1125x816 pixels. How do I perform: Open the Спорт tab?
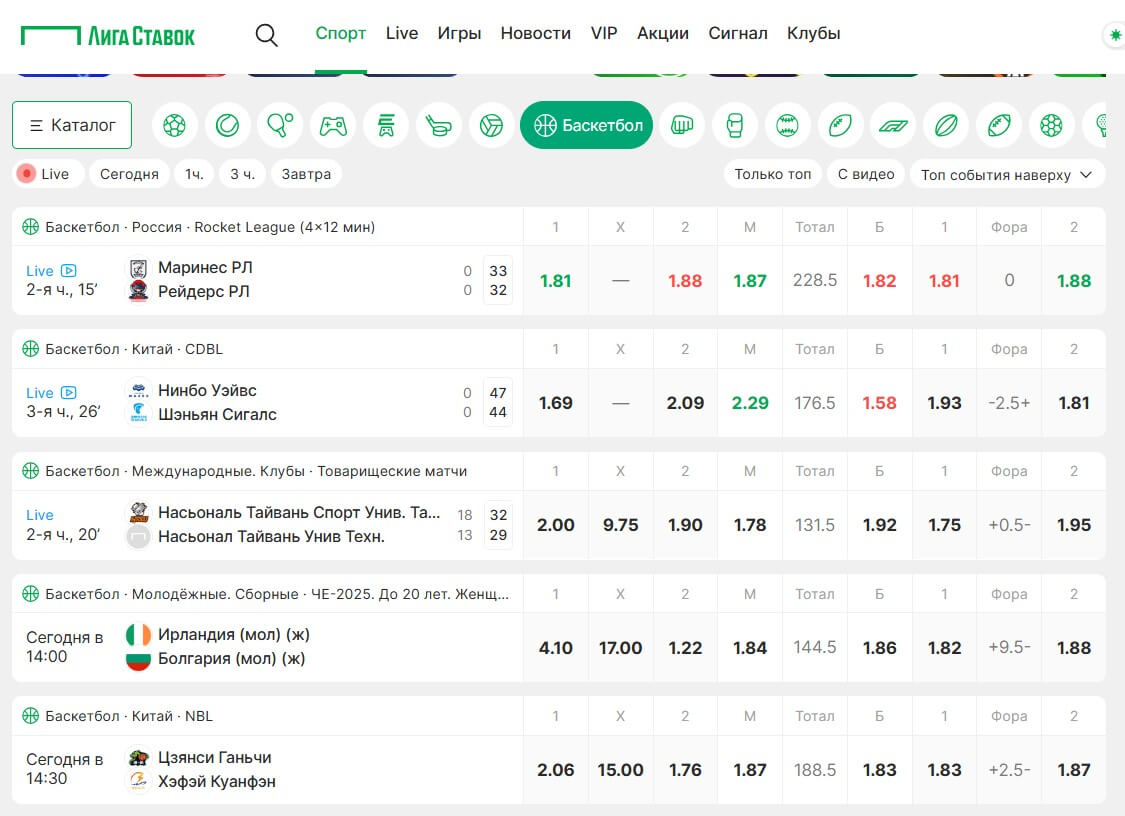[x=341, y=33]
